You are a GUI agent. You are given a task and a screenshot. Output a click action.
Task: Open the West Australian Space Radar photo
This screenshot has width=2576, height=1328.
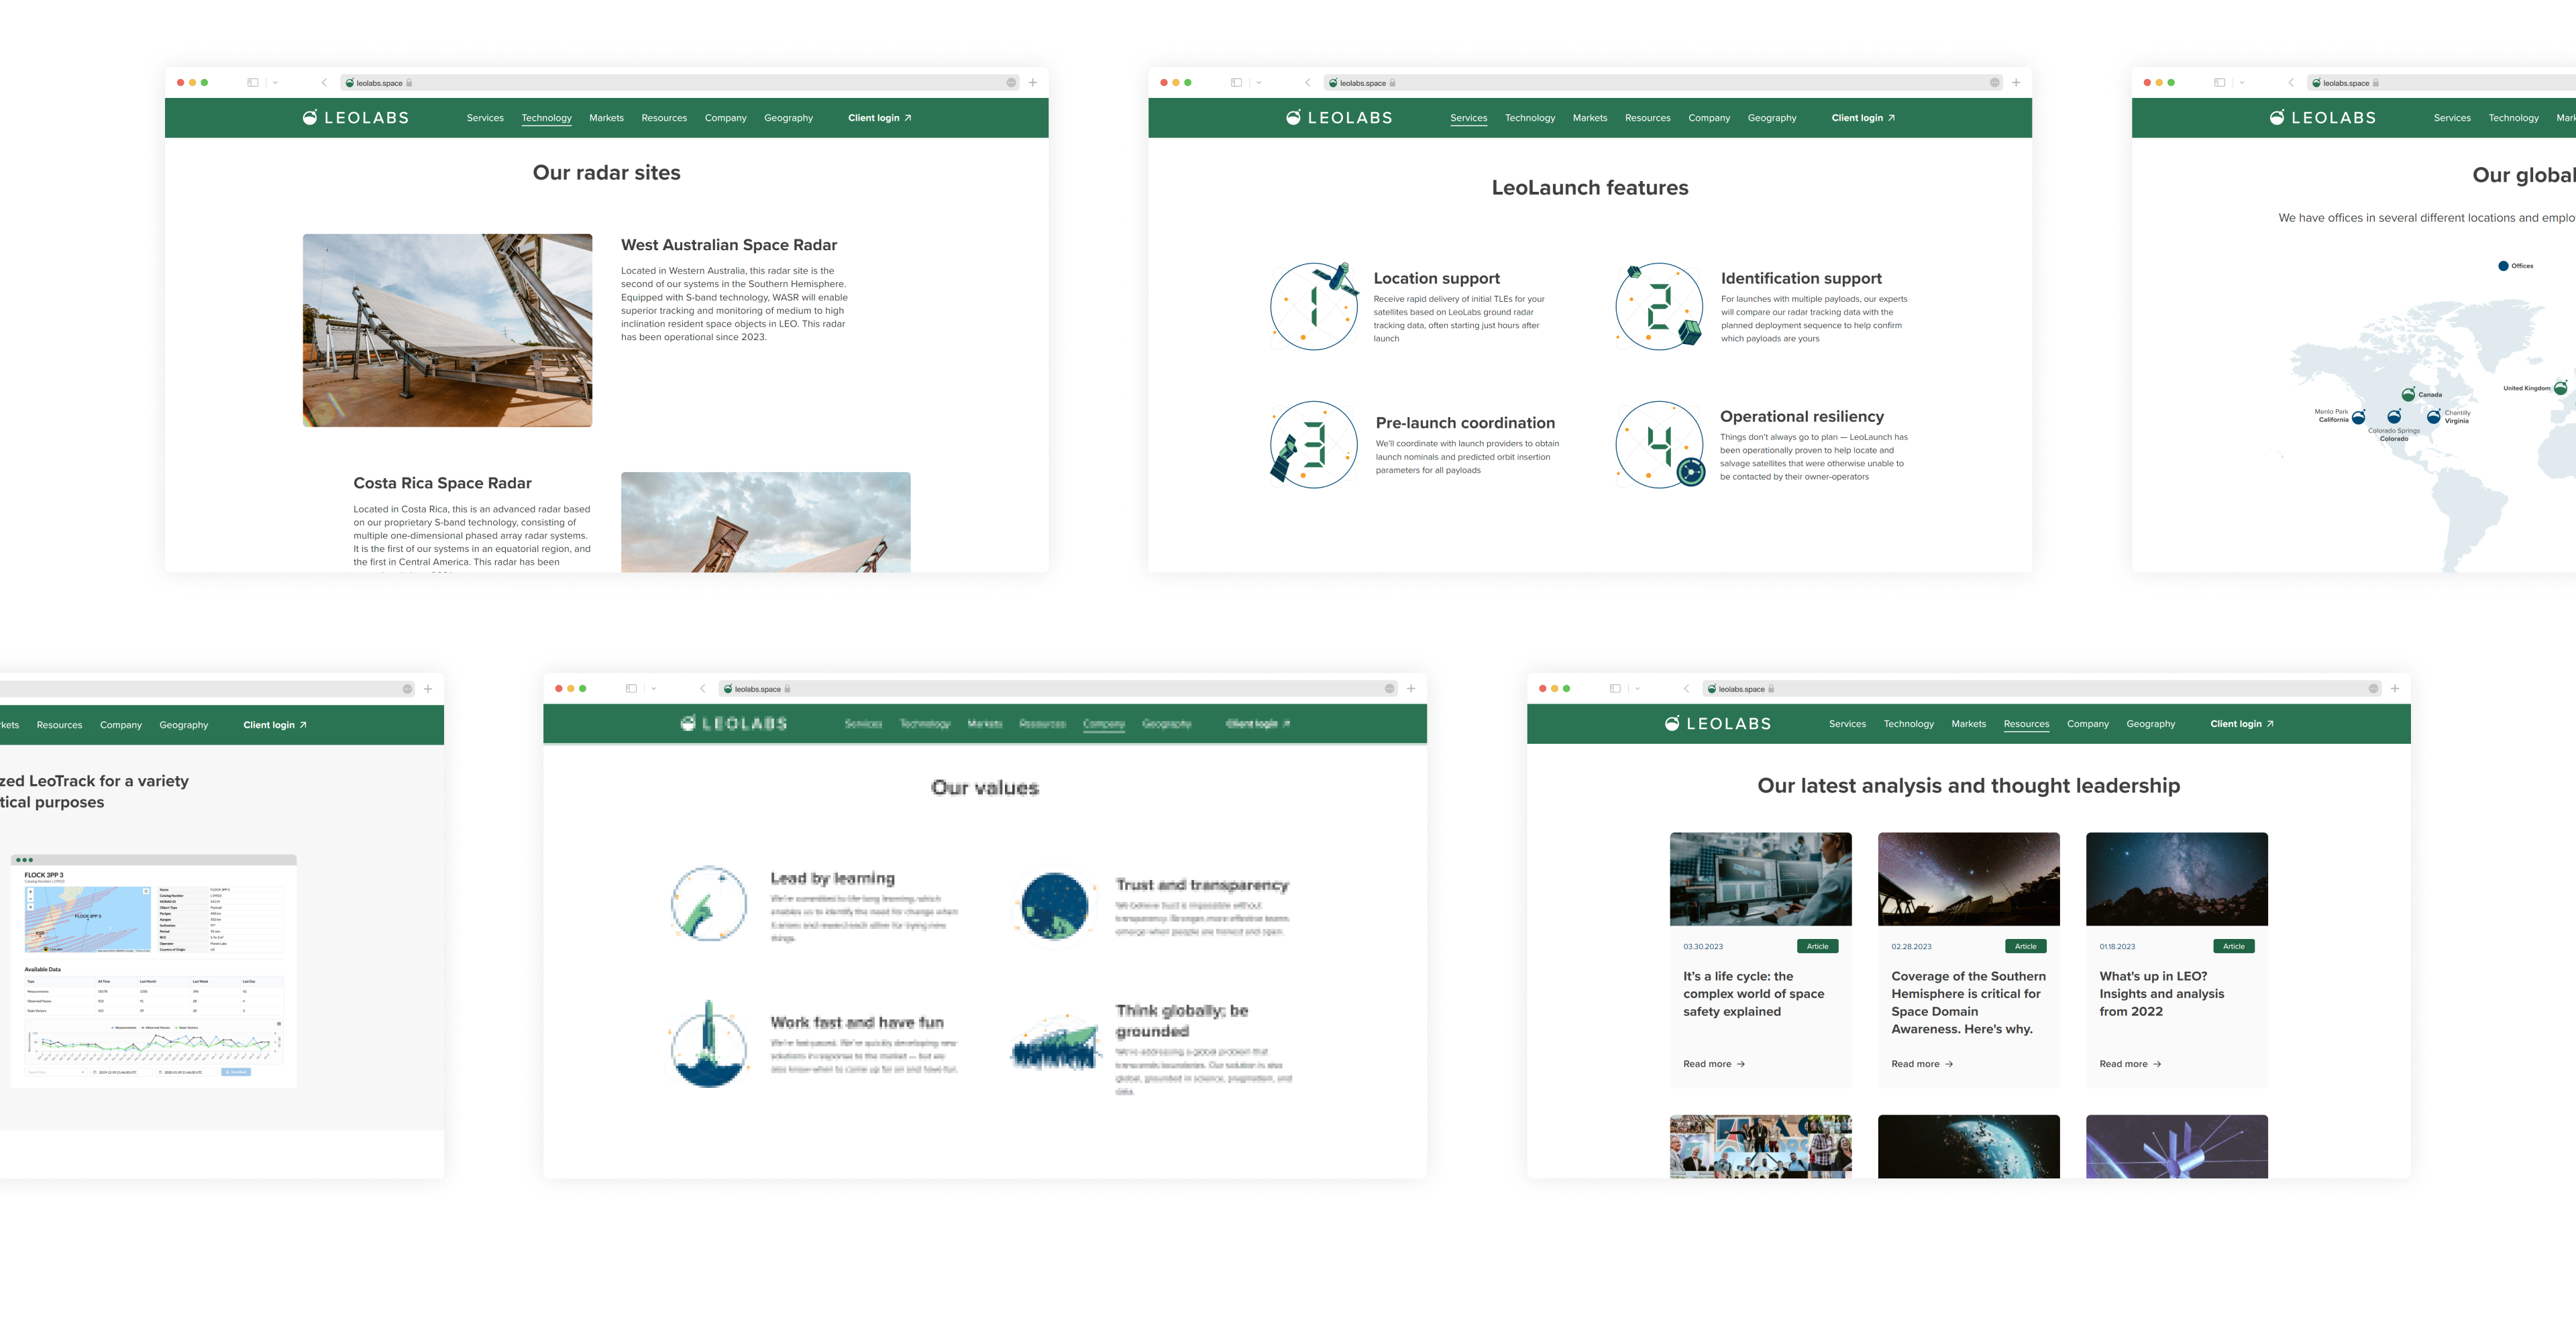pos(447,330)
